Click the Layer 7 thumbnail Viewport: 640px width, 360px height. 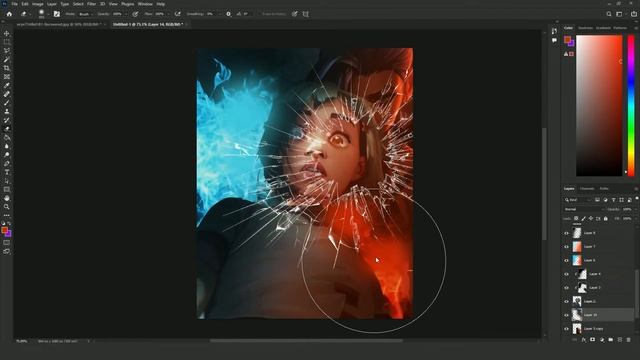click(577, 247)
